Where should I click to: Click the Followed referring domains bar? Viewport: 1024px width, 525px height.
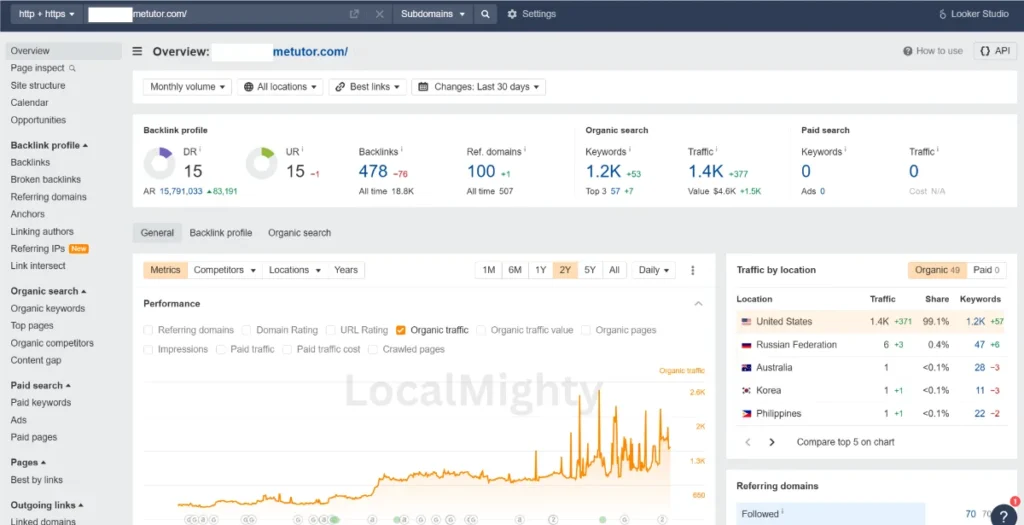(x=831, y=514)
